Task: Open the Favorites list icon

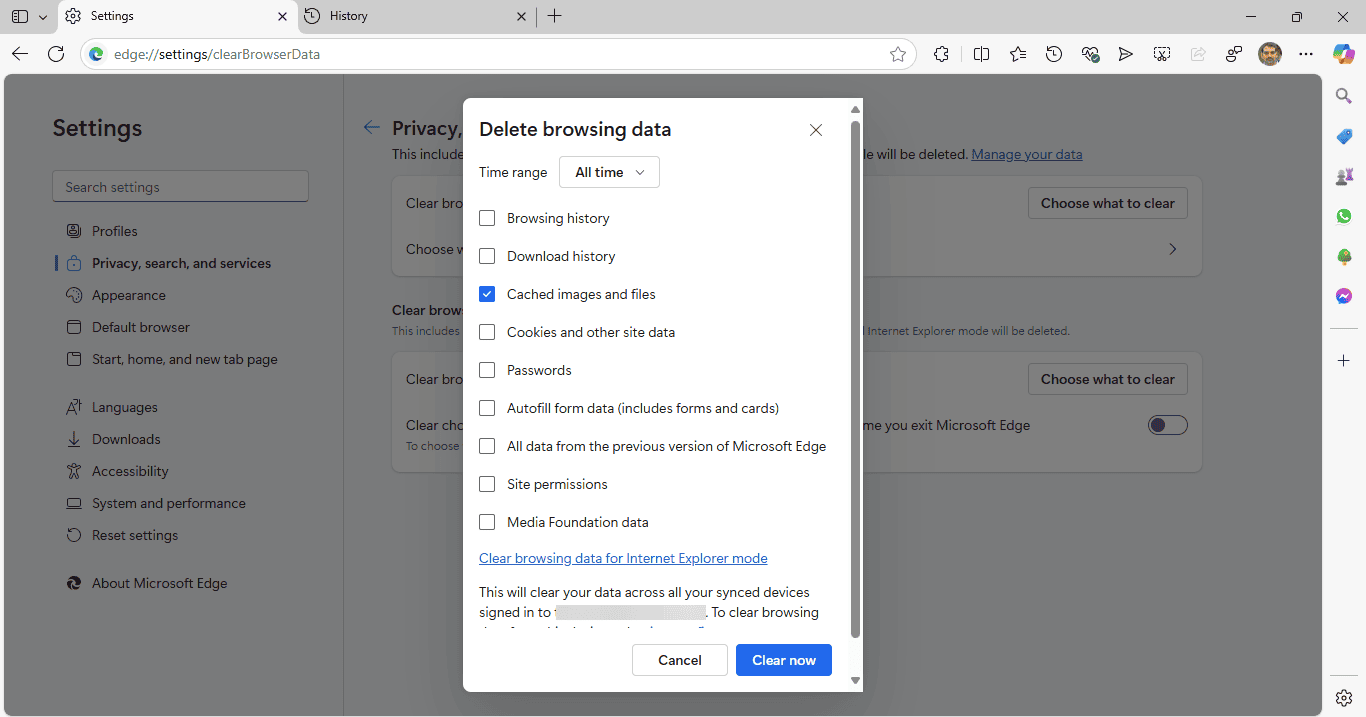Action: (x=1018, y=54)
